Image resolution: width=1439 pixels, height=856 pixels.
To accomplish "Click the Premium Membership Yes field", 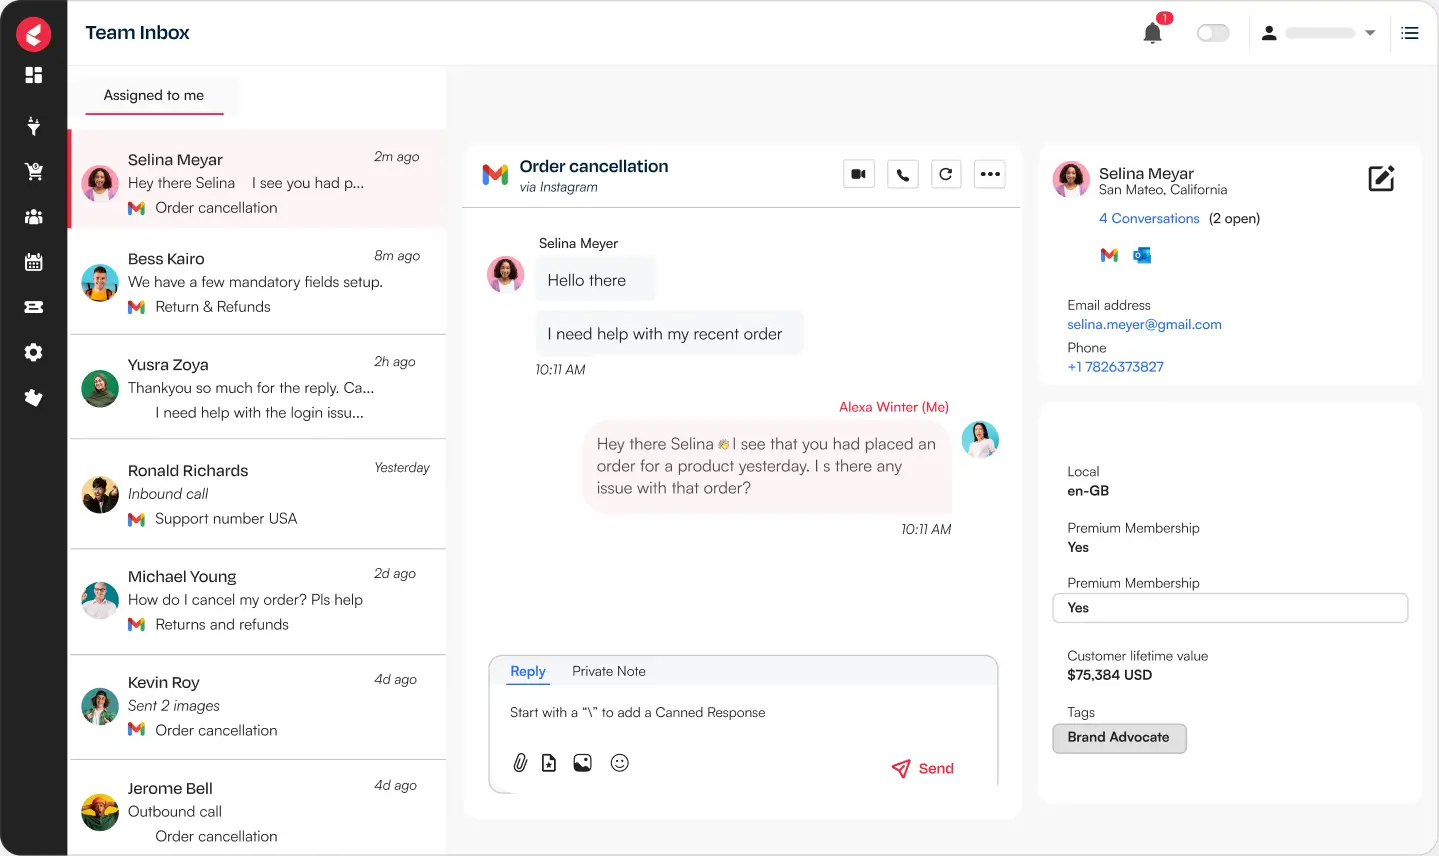I will coord(1230,608).
